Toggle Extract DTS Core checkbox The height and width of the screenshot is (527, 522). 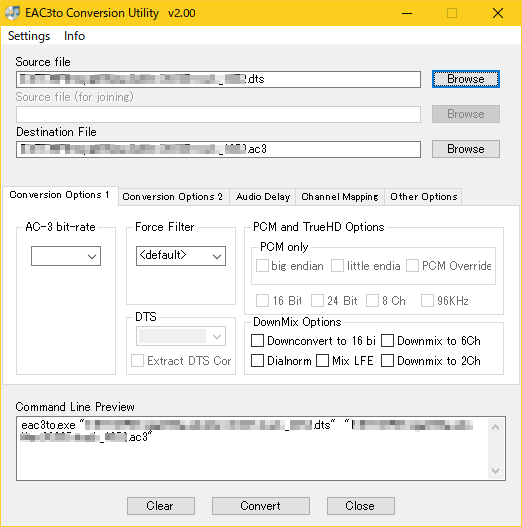(137, 361)
